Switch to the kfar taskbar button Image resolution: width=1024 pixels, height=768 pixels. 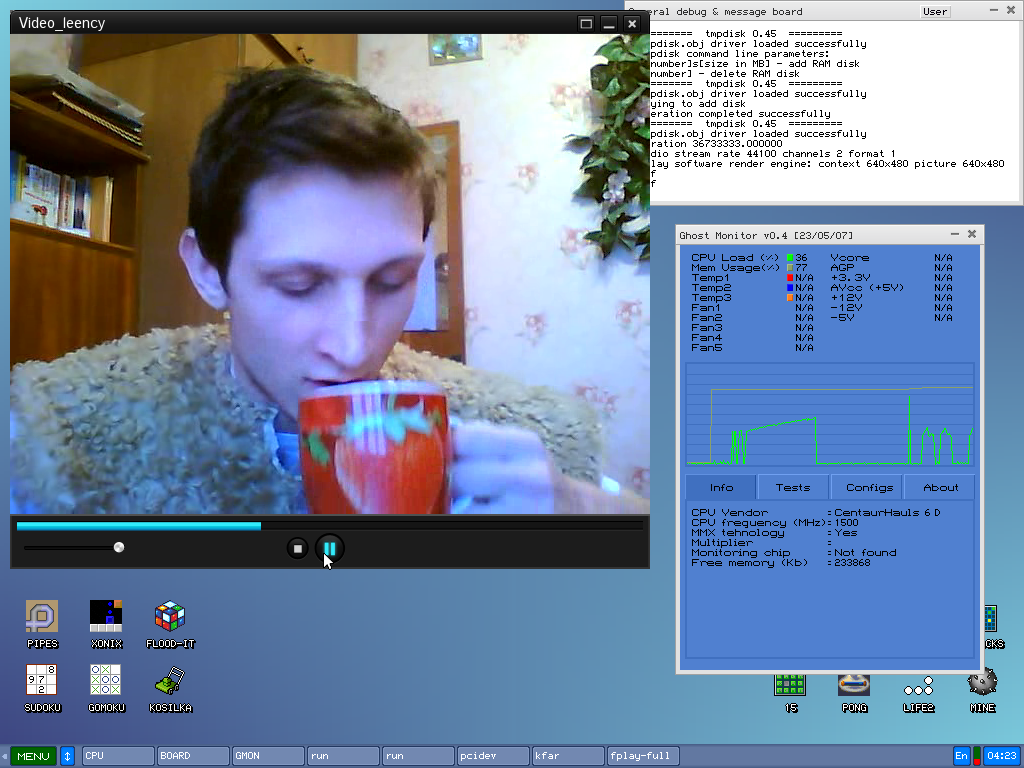click(x=567, y=756)
